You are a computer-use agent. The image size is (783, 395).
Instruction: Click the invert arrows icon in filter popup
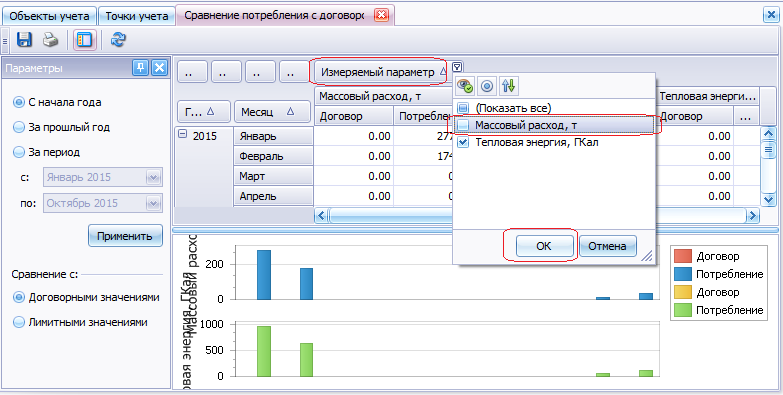[508, 86]
